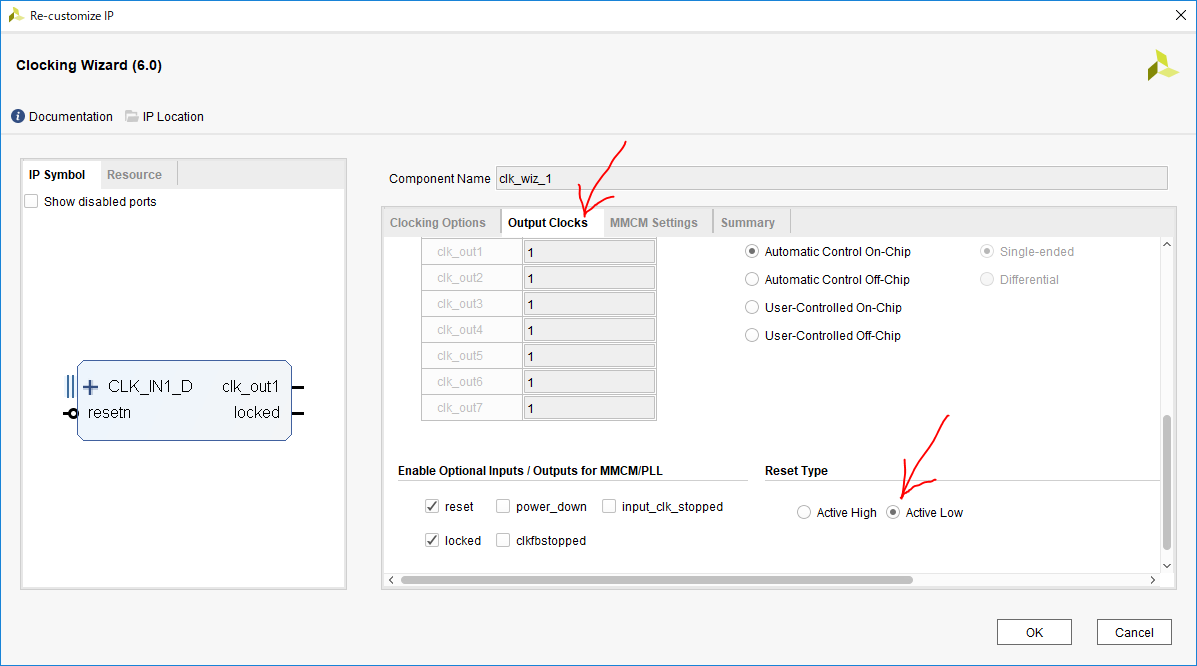
Task: Click the OK button
Action: (x=1034, y=632)
